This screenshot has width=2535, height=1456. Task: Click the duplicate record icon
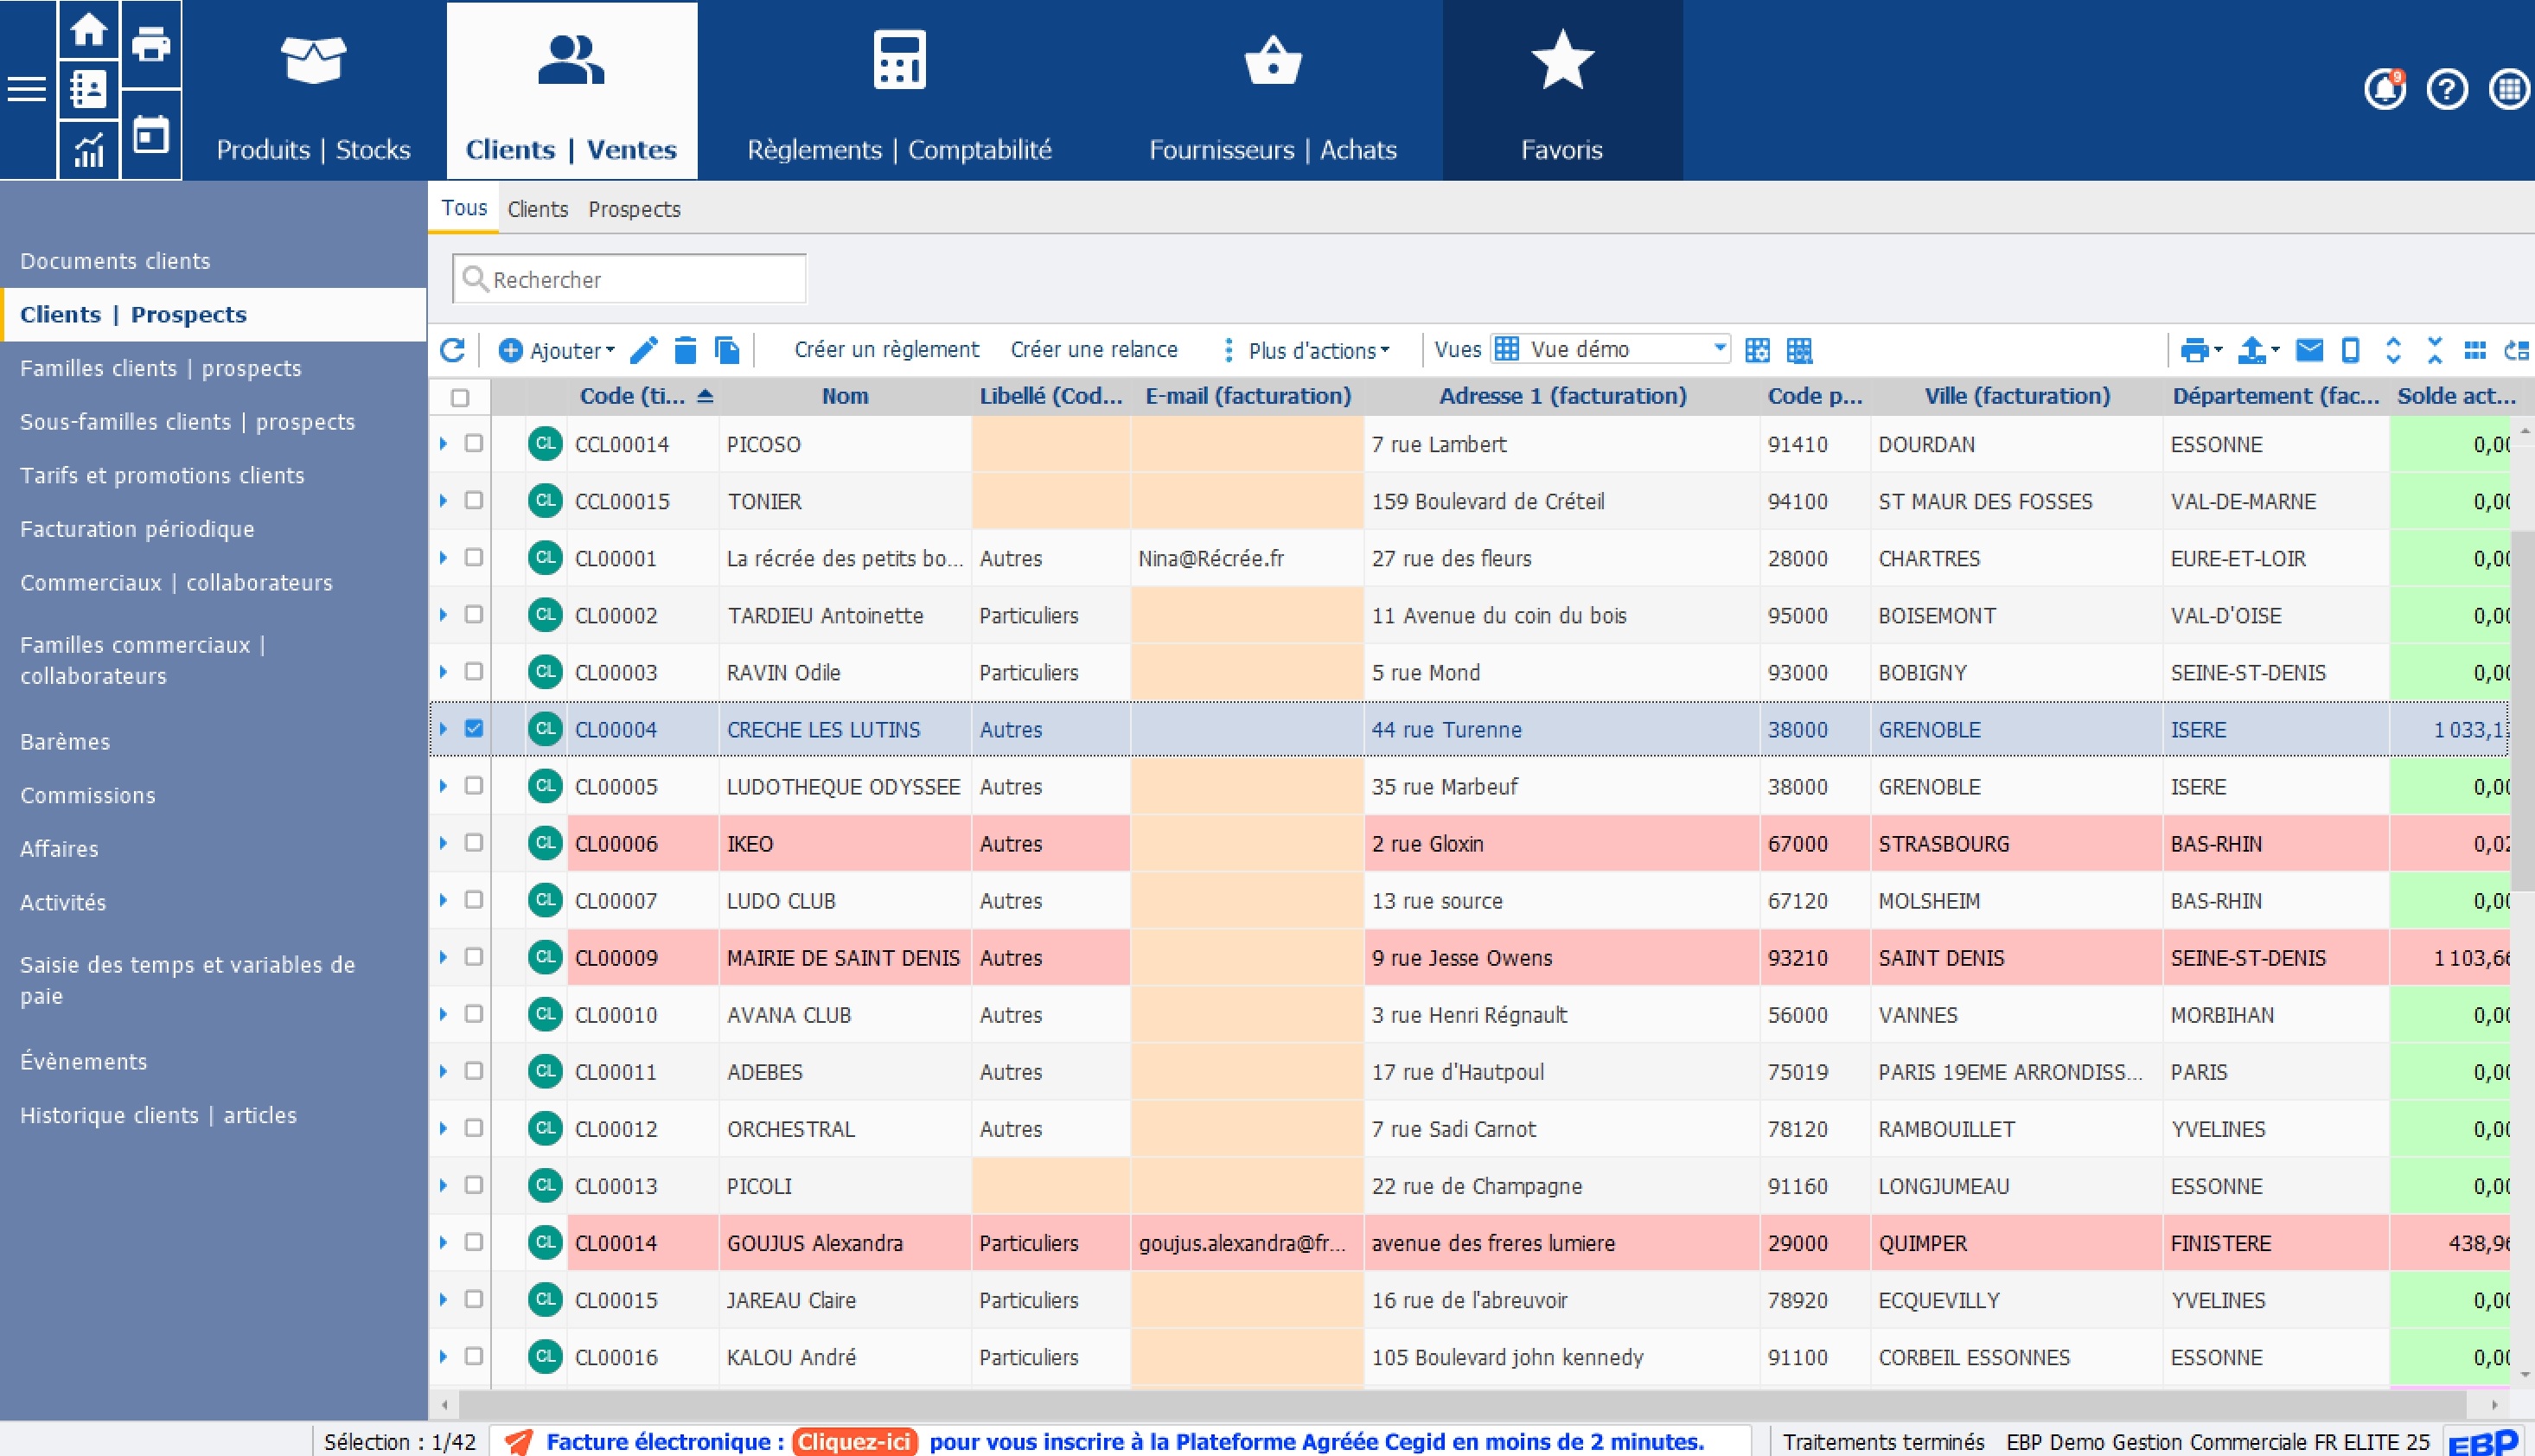click(727, 350)
